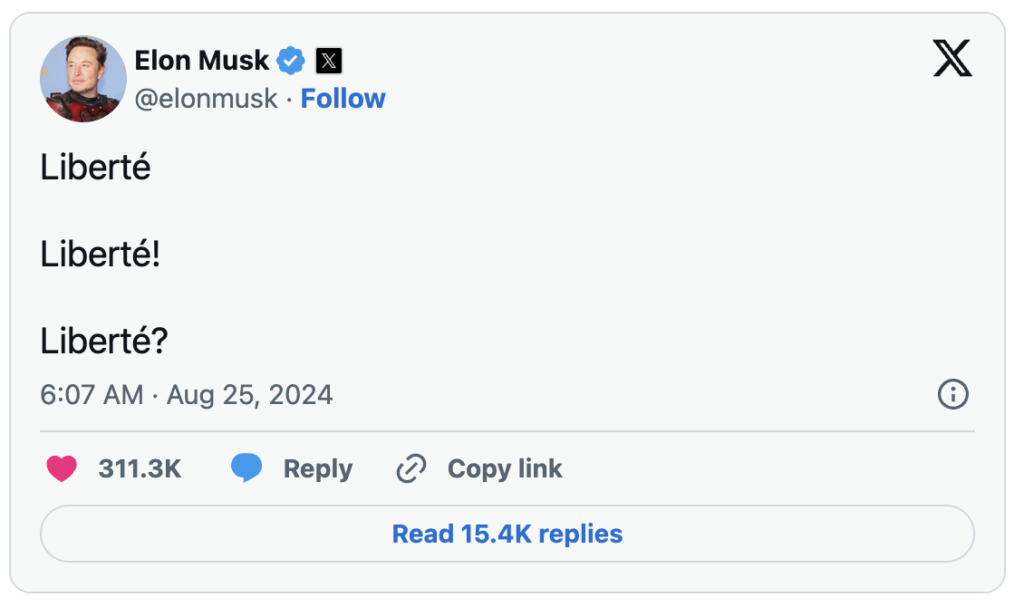Click the Read 15.4K replies button
This screenshot has height=607, width=1024.
pyautogui.click(x=507, y=534)
